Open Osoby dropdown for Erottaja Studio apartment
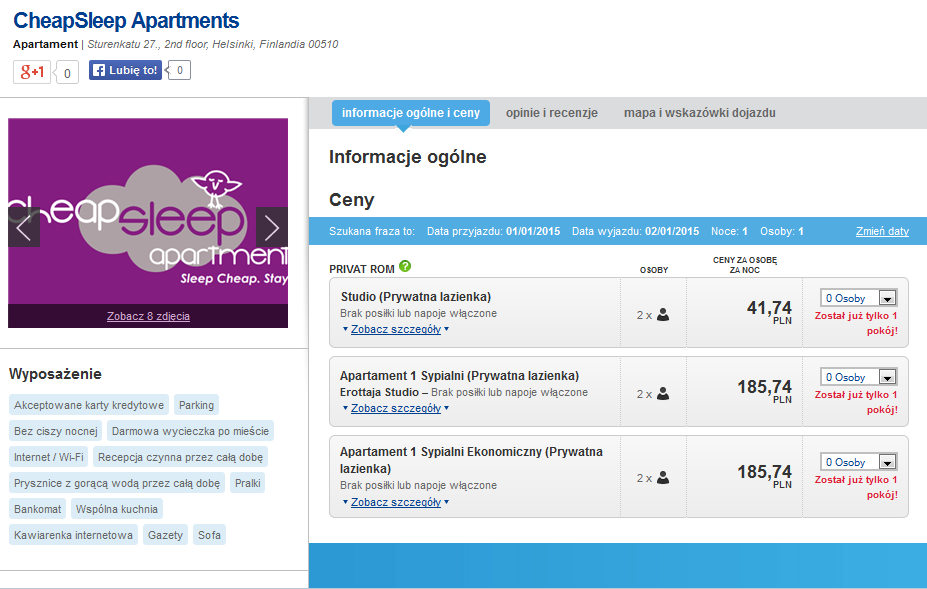This screenshot has width=927, height=589. [x=858, y=377]
